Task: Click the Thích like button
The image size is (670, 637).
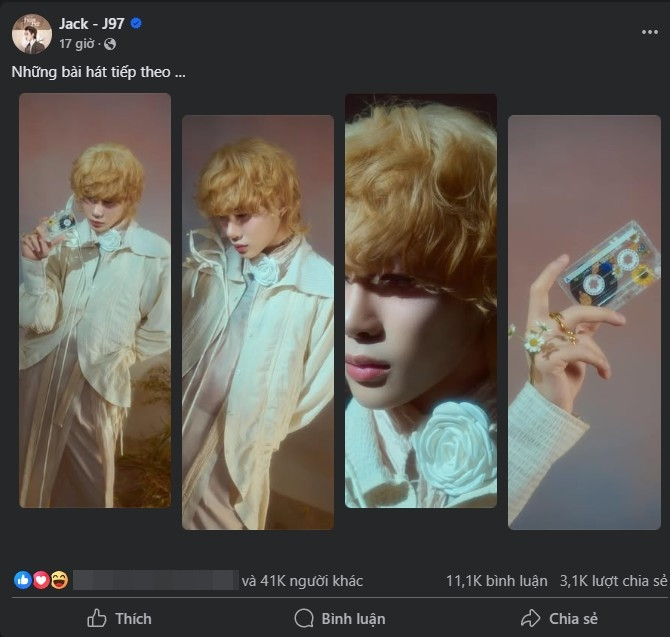Action: pyautogui.click(x=119, y=618)
